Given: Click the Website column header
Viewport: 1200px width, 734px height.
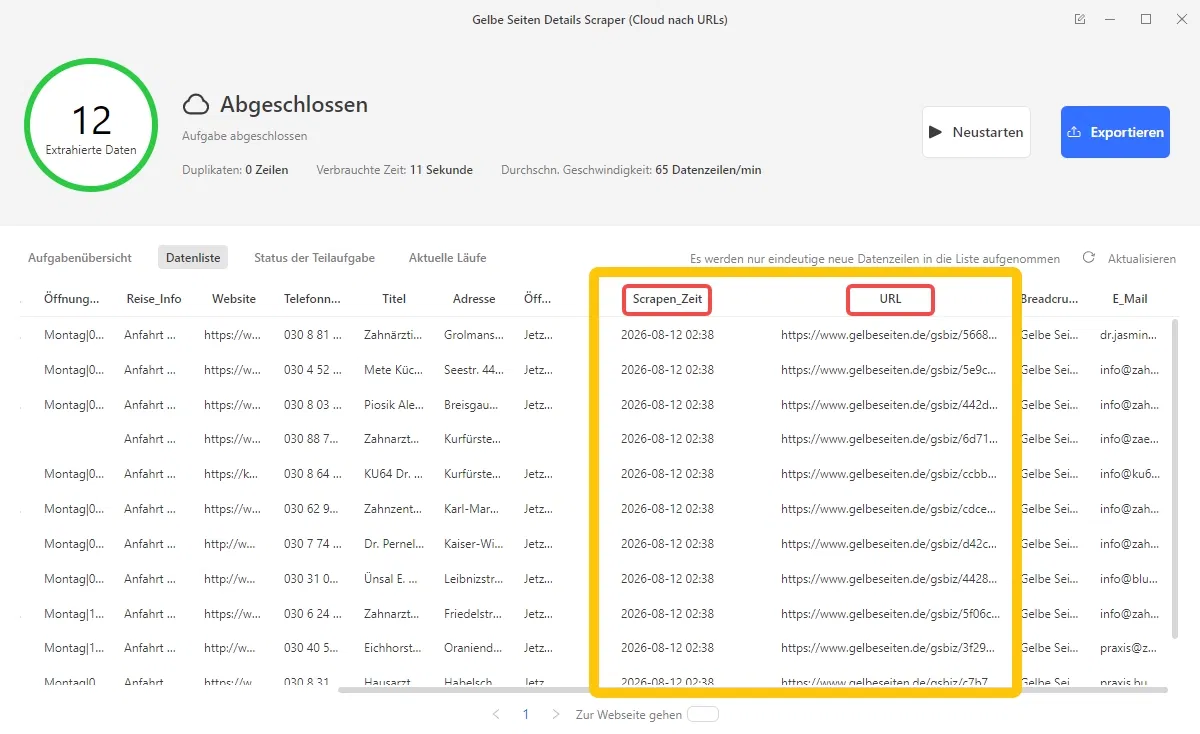Looking at the screenshot, I should tap(234, 299).
